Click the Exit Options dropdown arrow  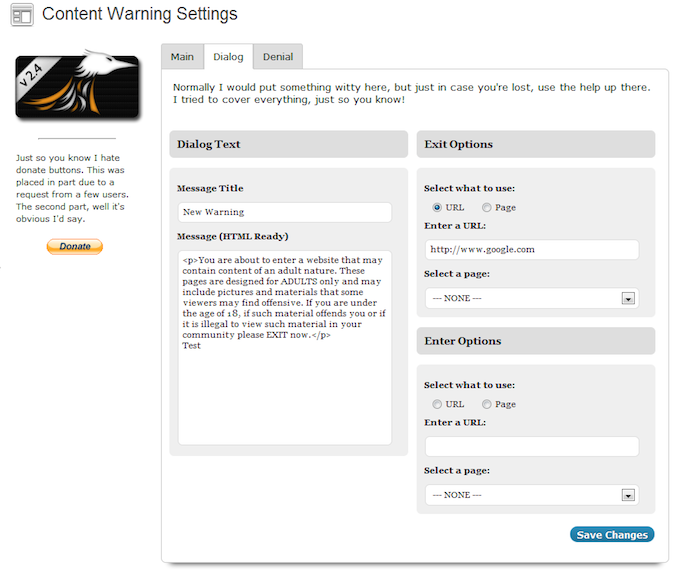point(628,298)
